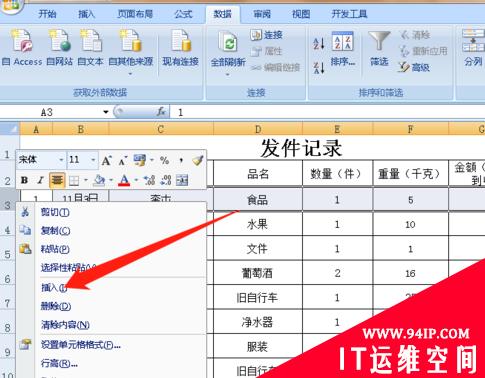Screen dimensions: 485x378
Task: Switch to the 开发工具 tab
Action: [349, 14]
